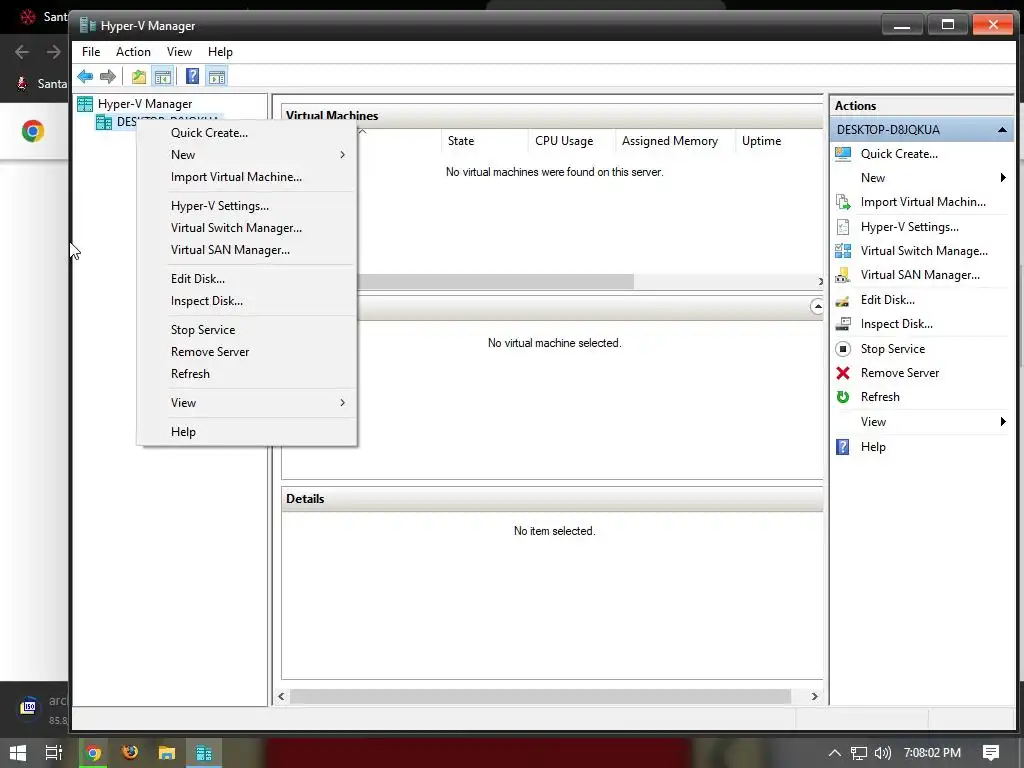Click the bottom horizontal scrollbar right arrow

(x=814, y=696)
